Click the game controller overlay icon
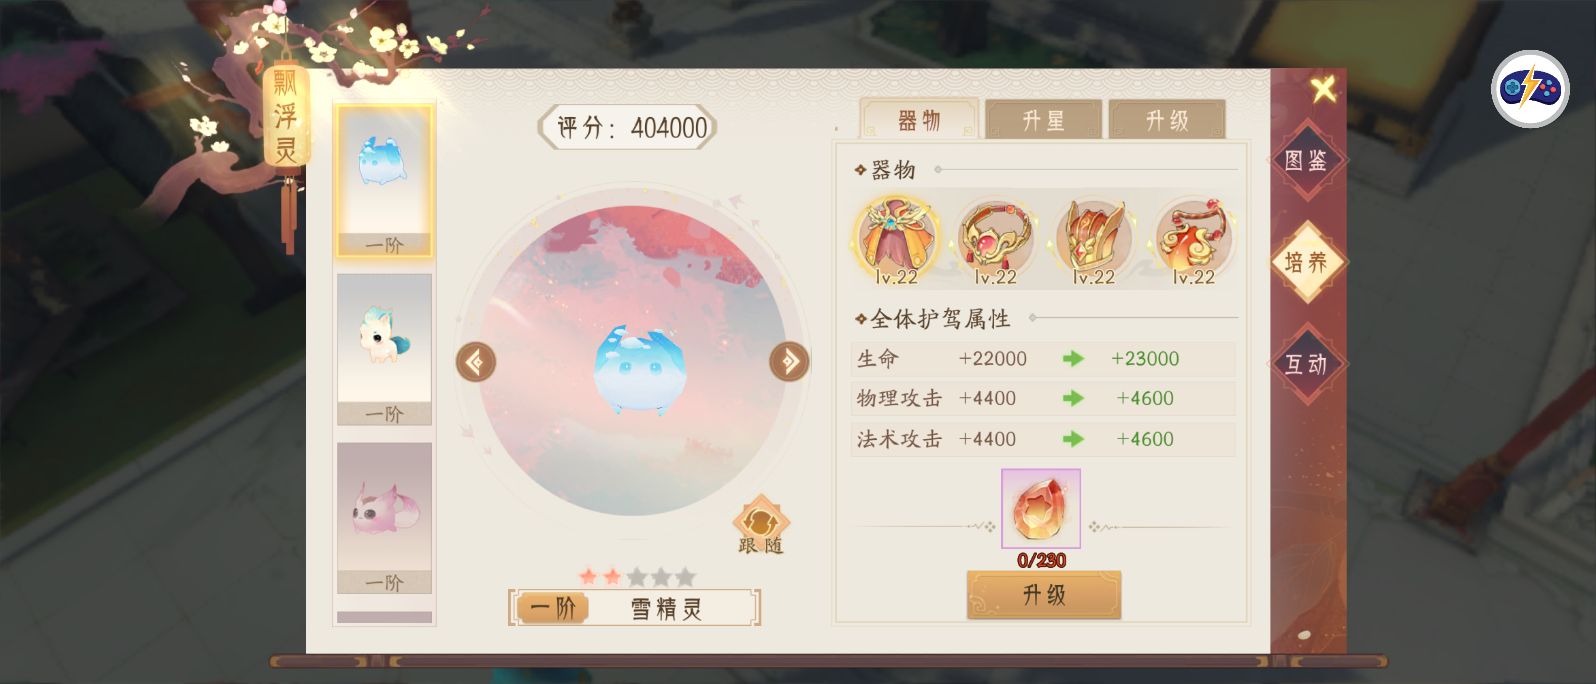Screen dimensions: 1596x684 (1531, 89)
